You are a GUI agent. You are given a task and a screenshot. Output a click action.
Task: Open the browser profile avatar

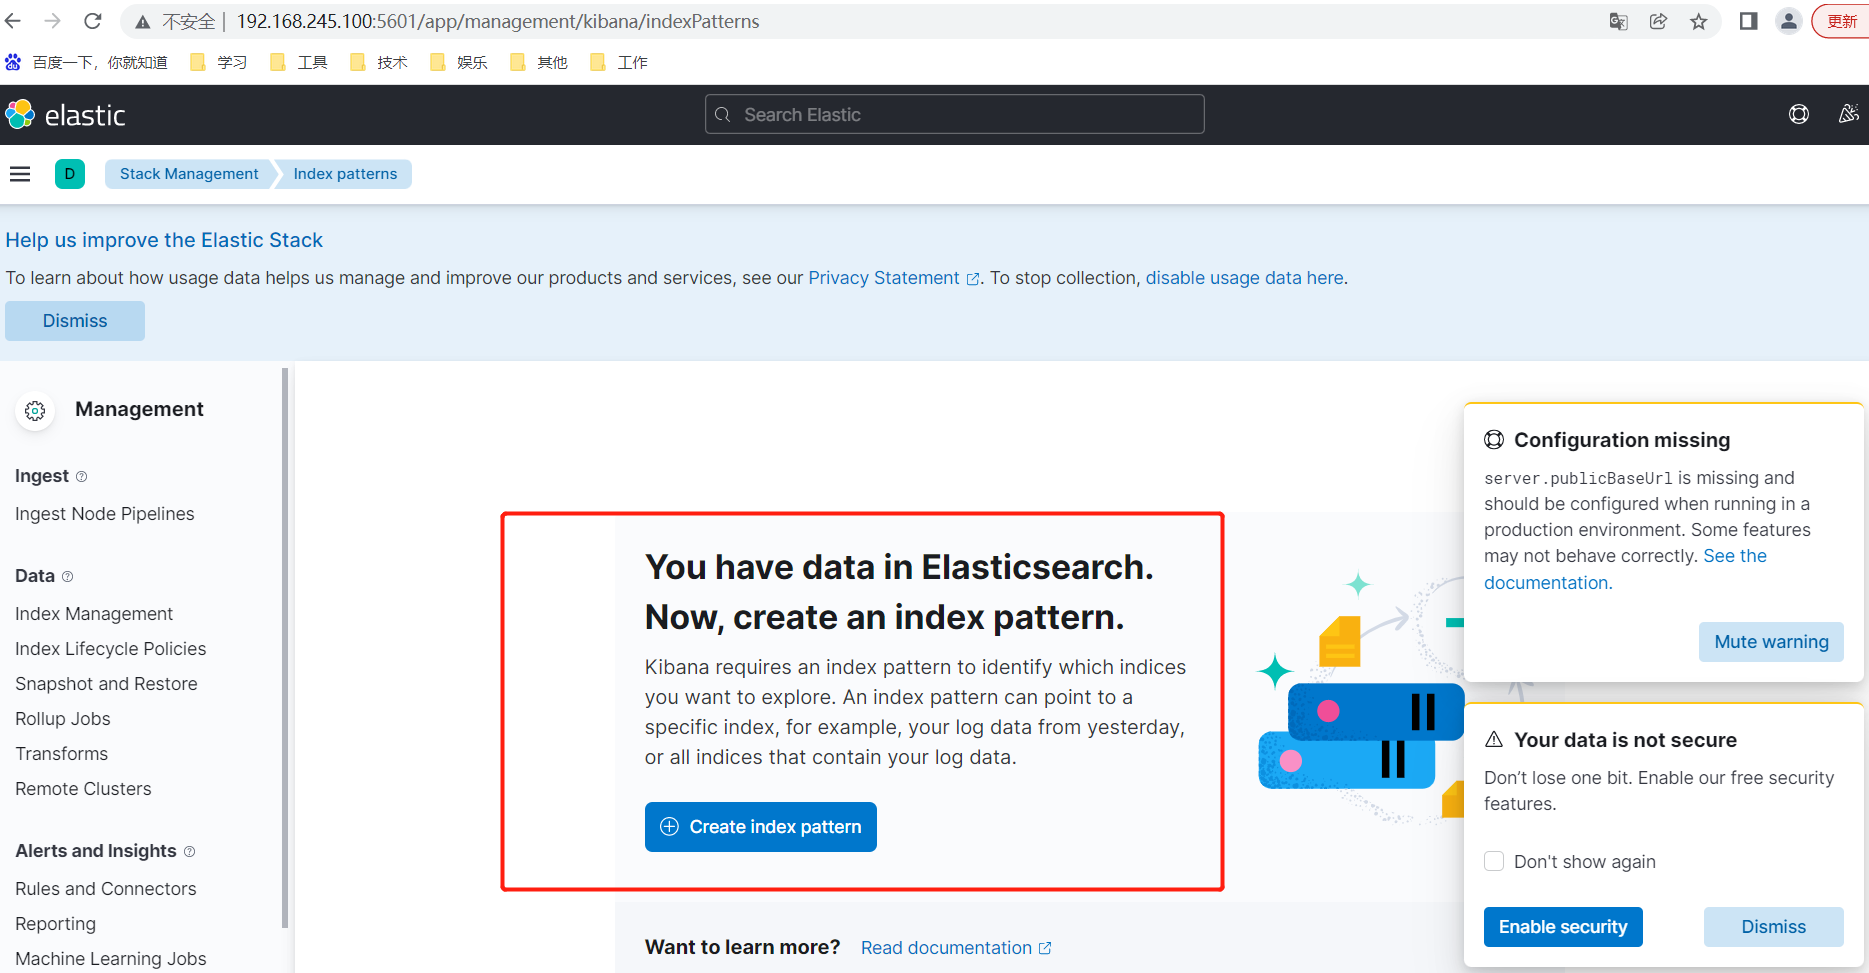1788,21
